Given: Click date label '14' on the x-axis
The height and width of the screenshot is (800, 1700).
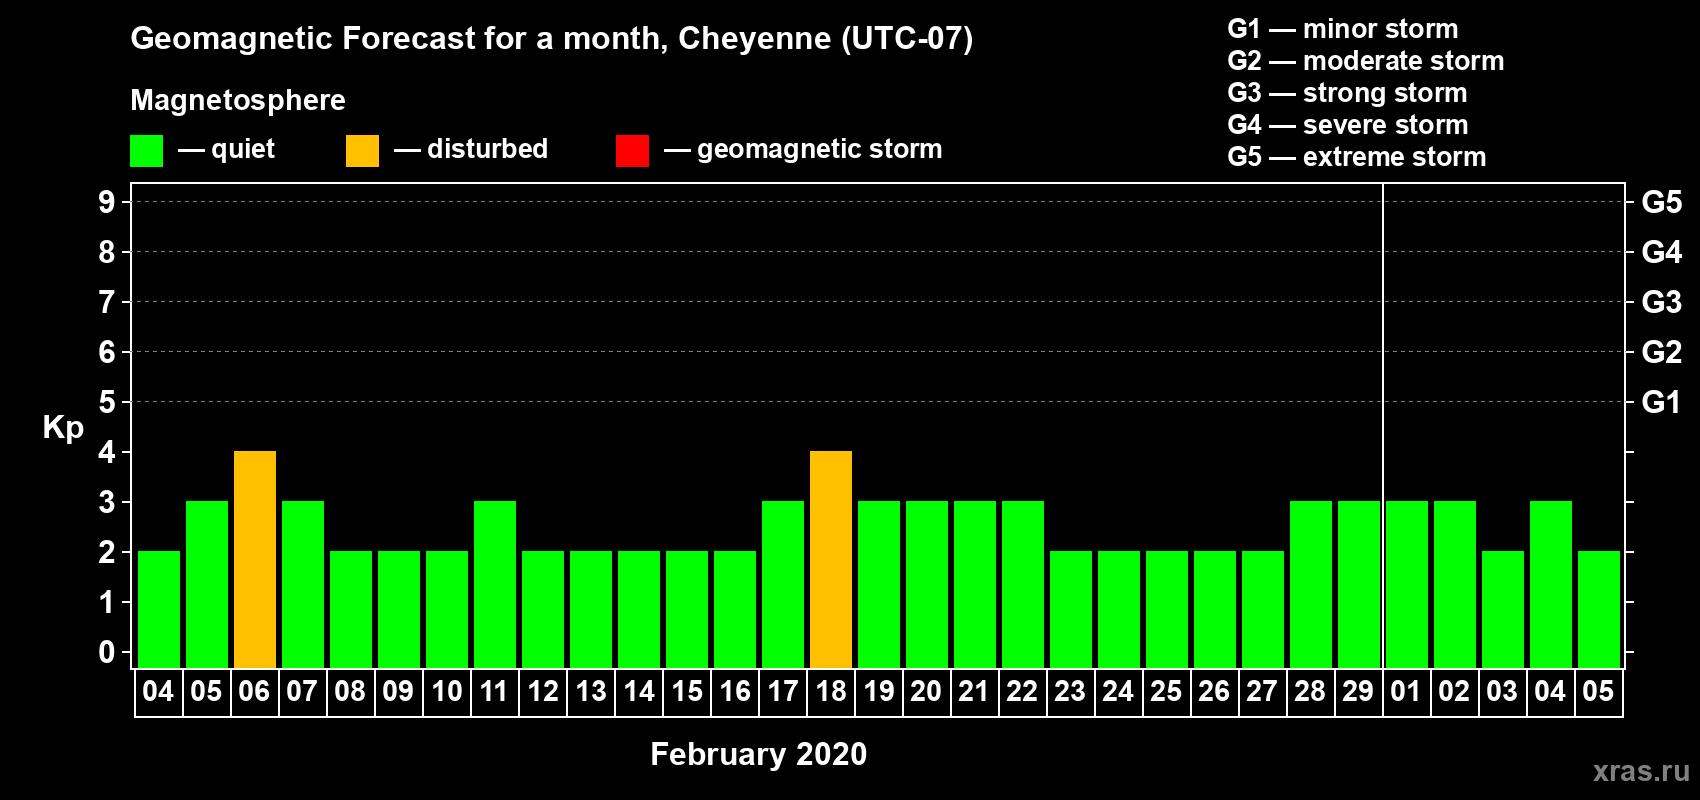Looking at the screenshot, I should click(639, 692).
